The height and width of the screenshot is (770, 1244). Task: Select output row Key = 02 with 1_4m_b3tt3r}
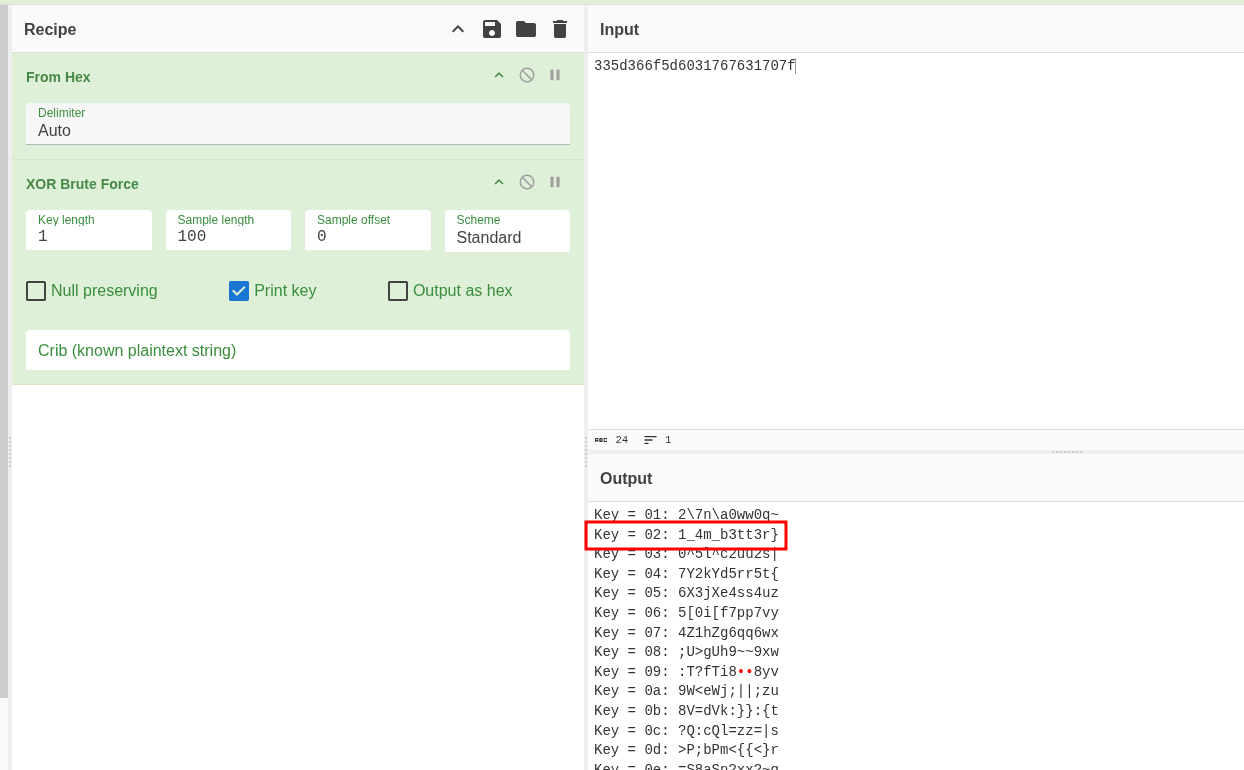coord(686,535)
